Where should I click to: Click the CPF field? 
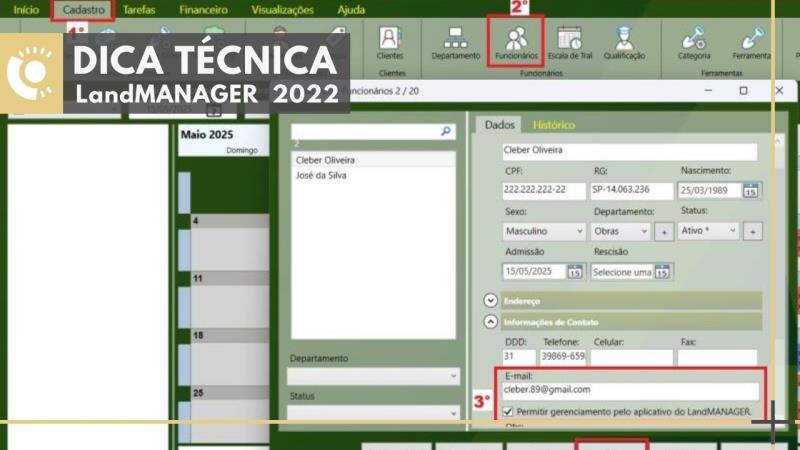544,190
